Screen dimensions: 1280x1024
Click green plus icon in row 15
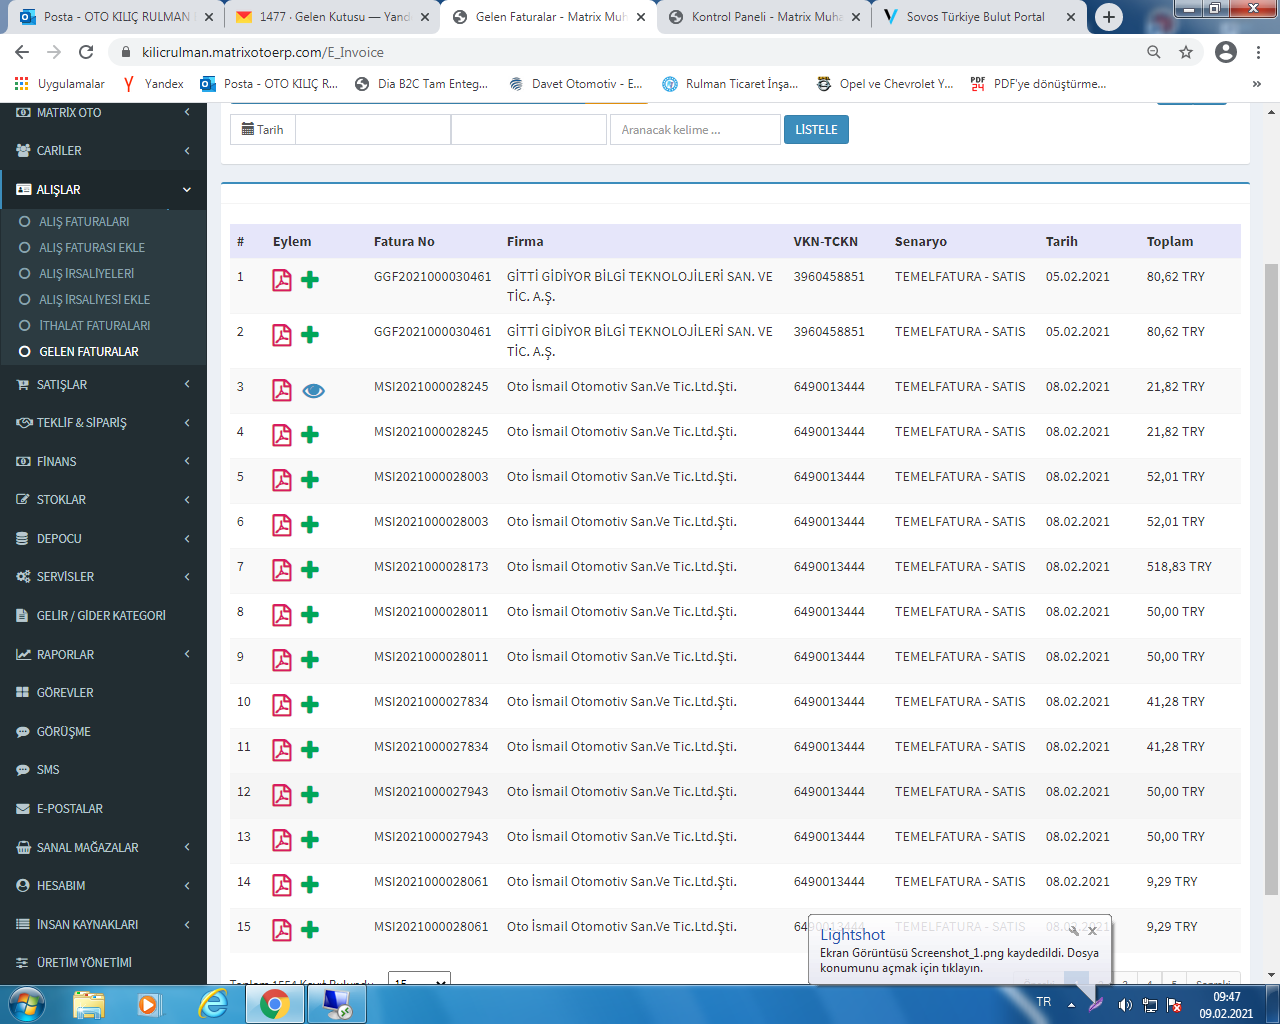(310, 930)
